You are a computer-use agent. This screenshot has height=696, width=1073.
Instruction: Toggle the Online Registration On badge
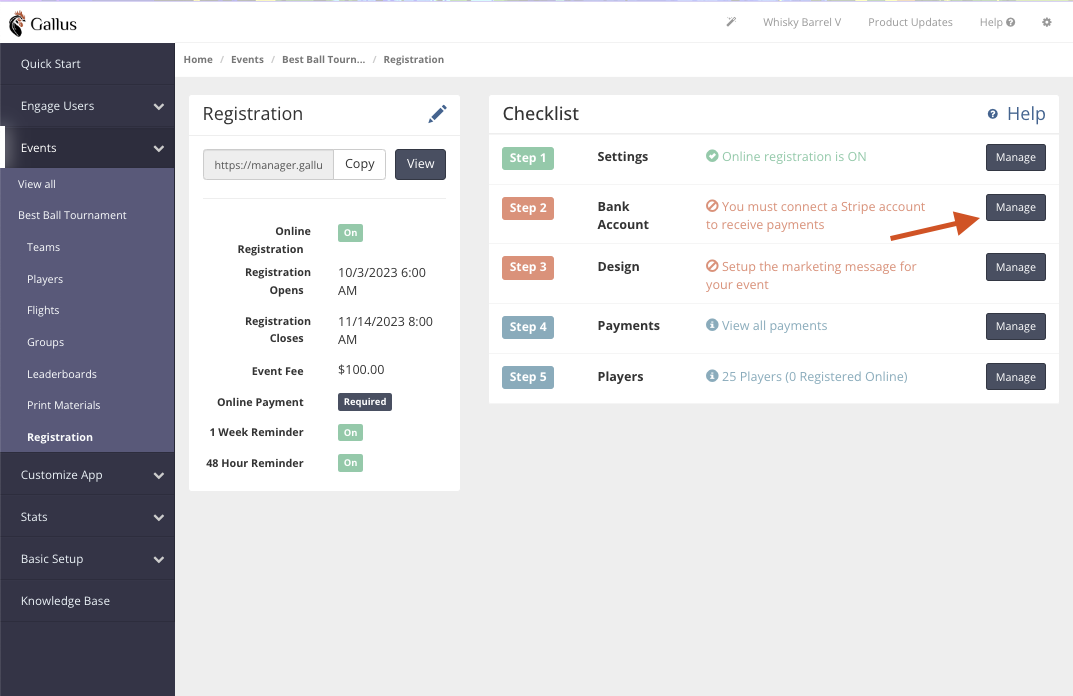(x=350, y=232)
